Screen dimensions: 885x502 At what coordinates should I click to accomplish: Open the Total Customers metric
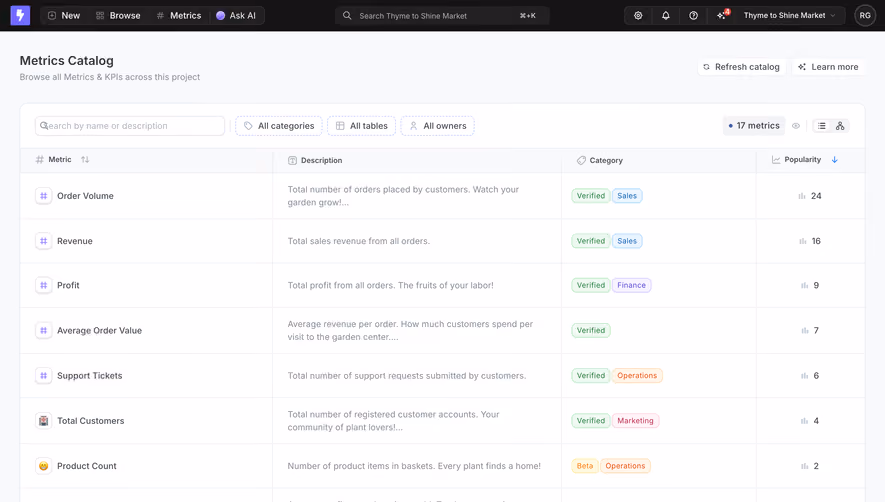click(x=90, y=421)
